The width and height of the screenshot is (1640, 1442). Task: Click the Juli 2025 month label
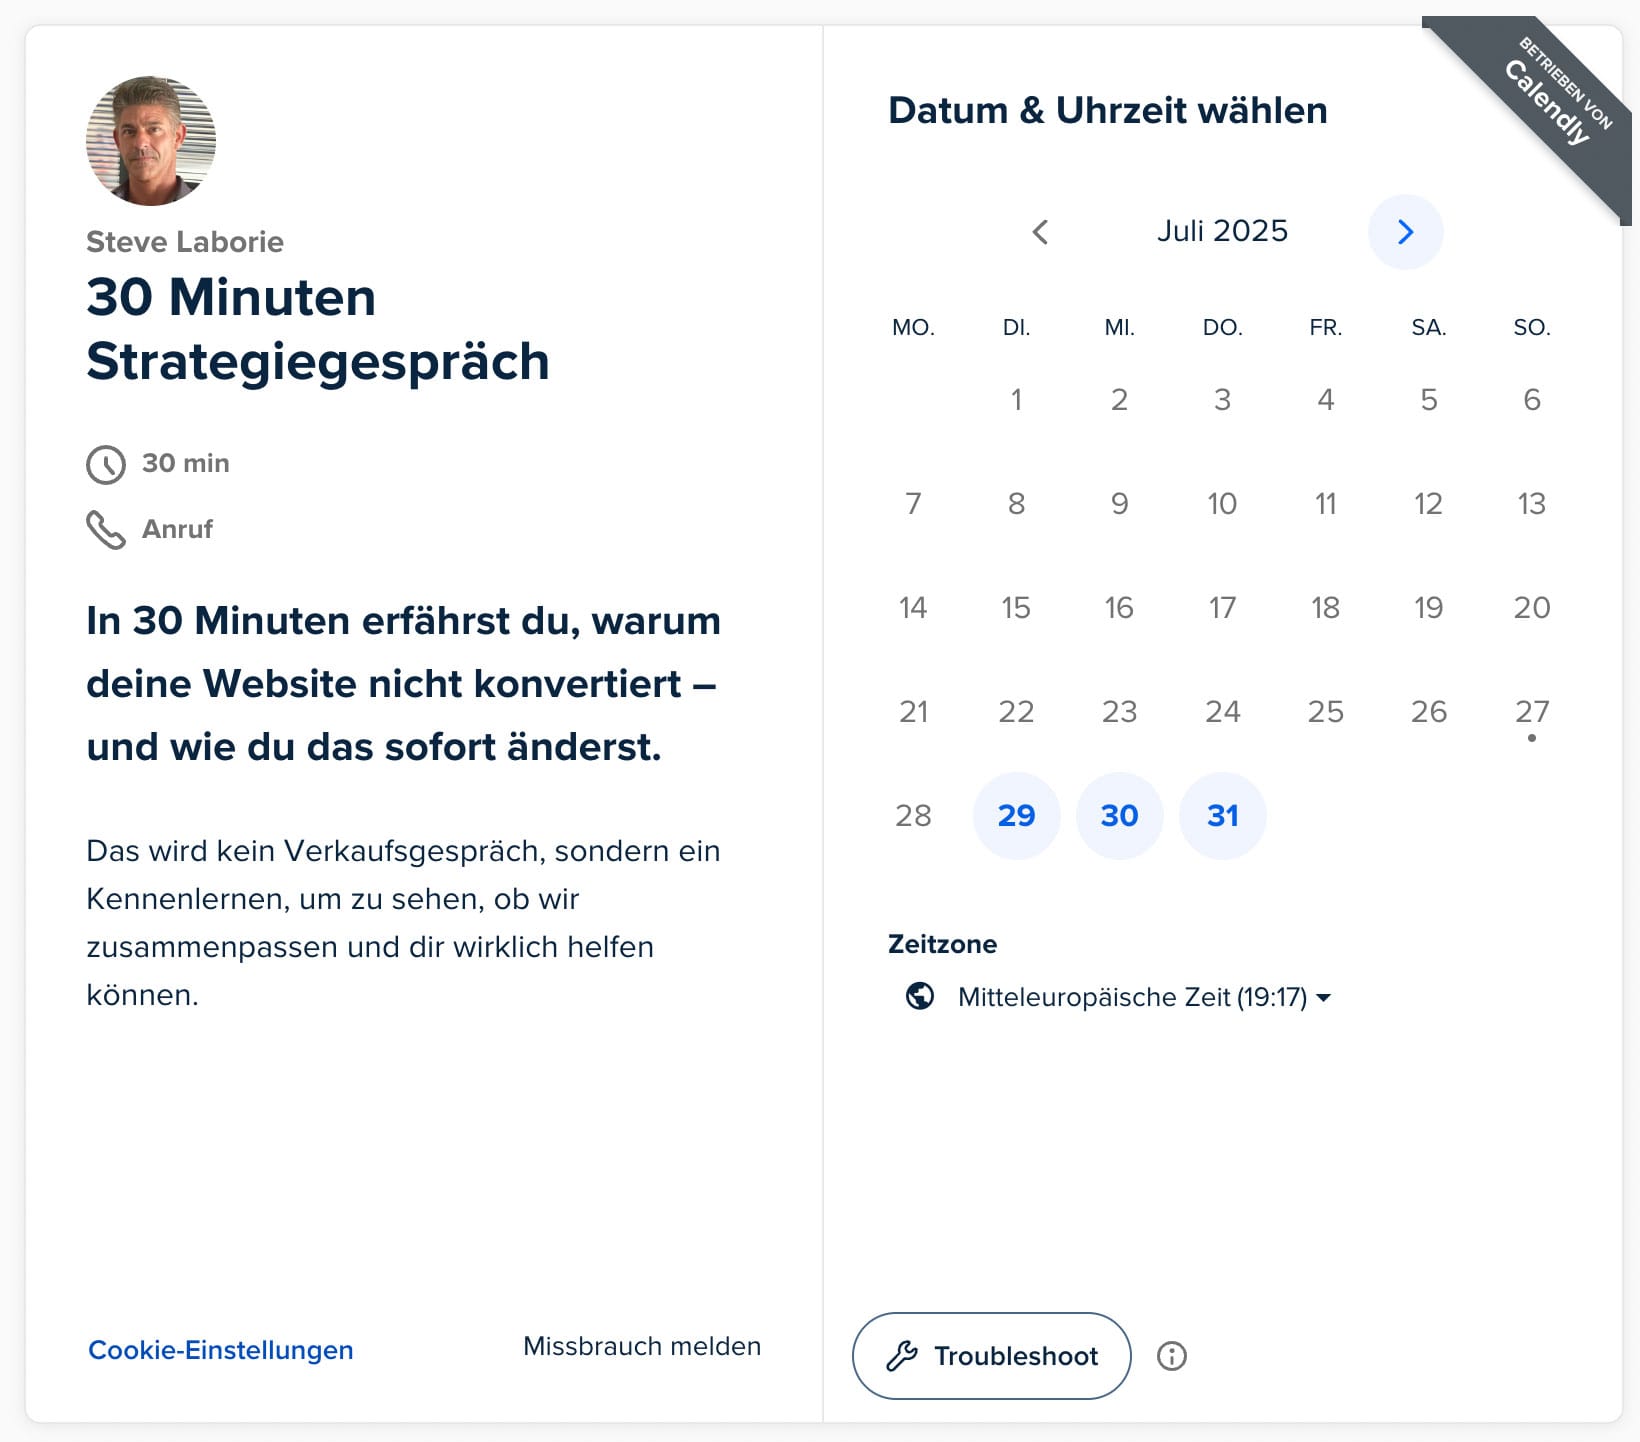[1222, 231]
